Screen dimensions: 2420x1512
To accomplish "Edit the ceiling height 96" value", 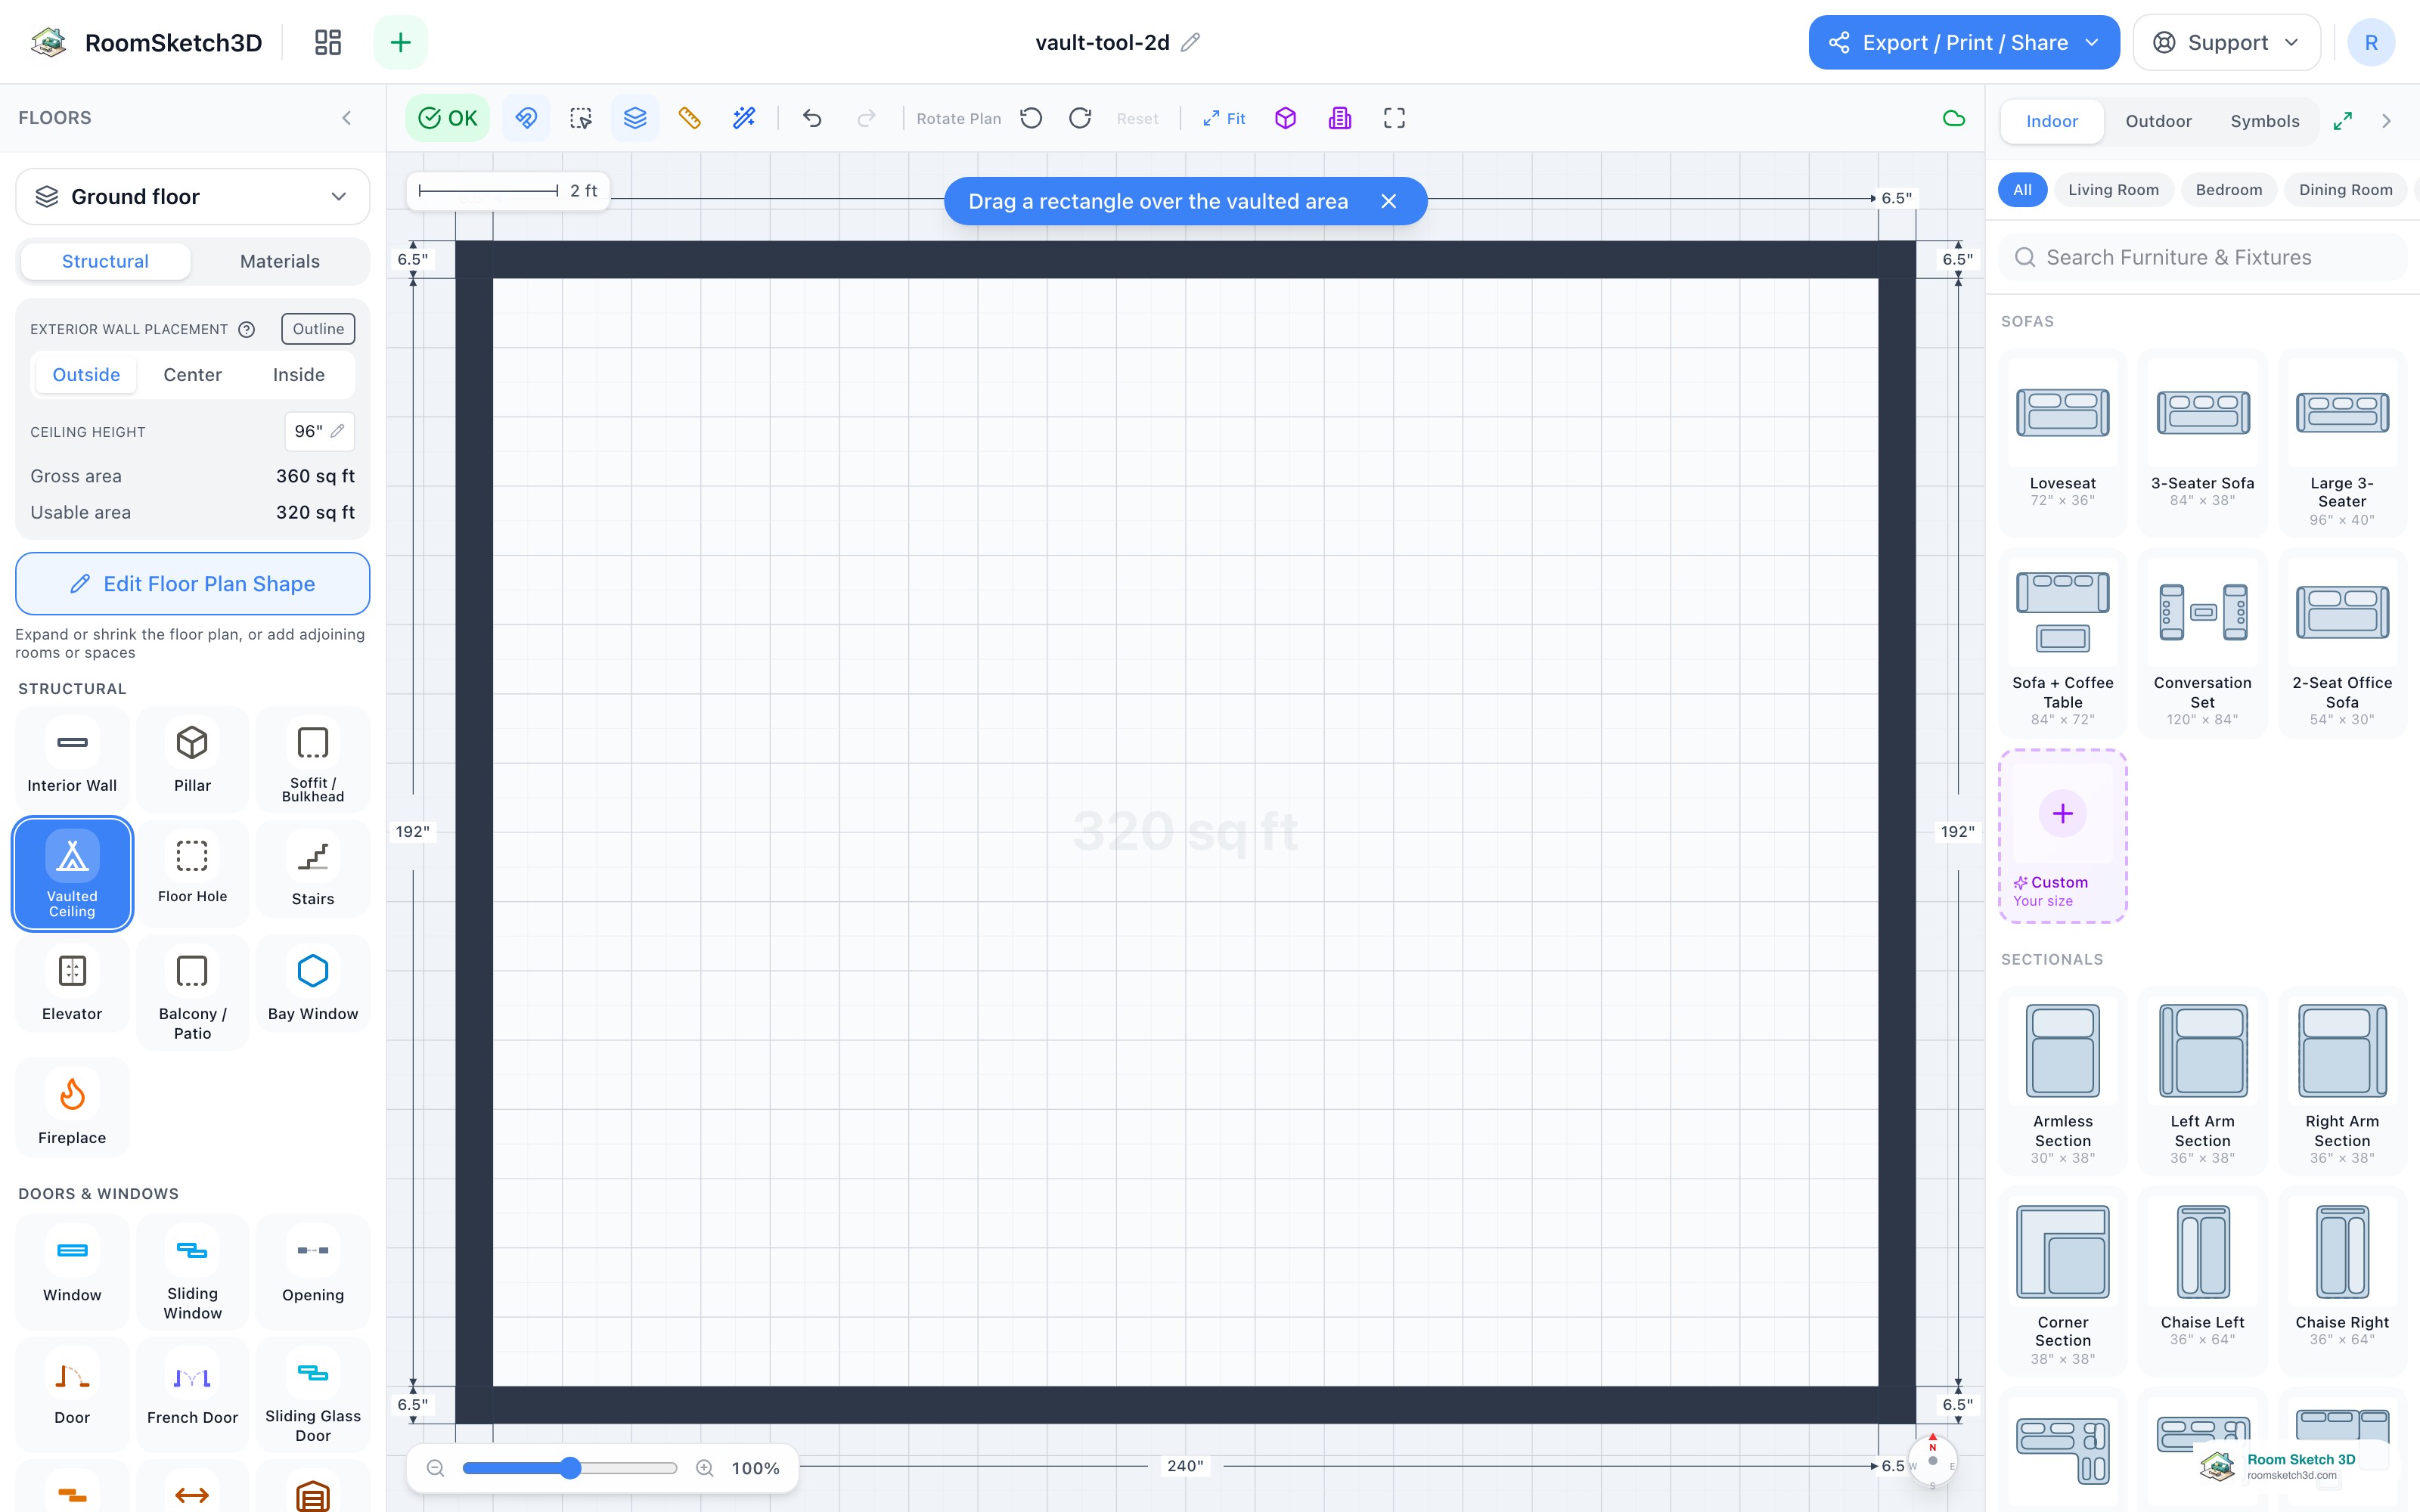I will click(x=319, y=431).
